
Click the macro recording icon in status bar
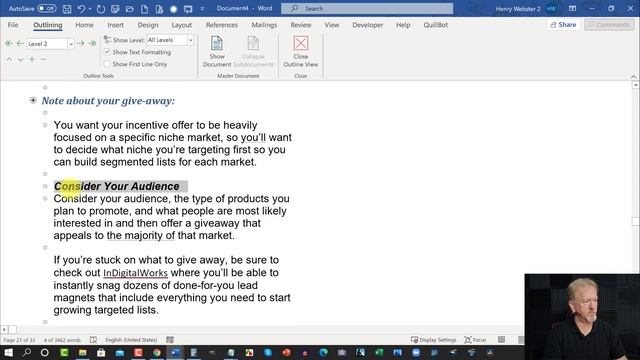[170, 340]
